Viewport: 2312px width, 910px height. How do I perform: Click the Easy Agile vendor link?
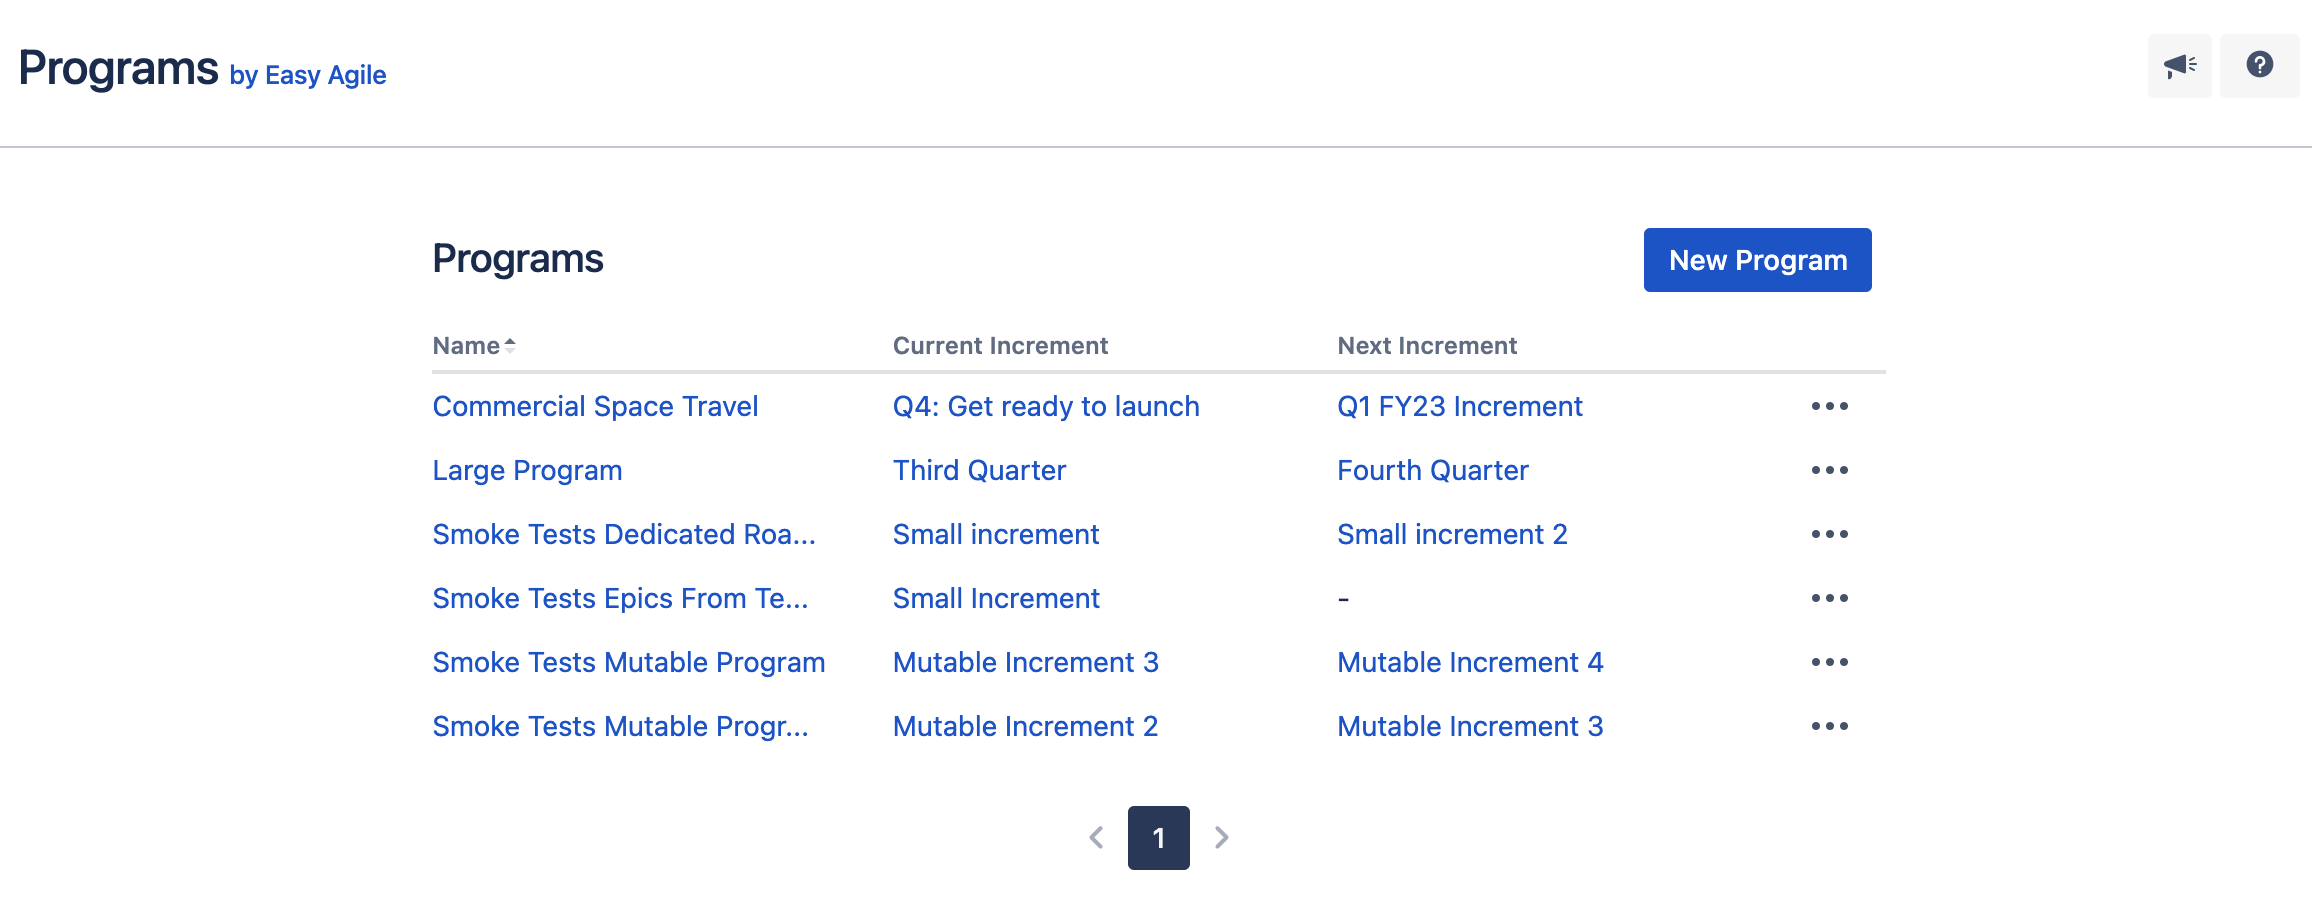325,76
